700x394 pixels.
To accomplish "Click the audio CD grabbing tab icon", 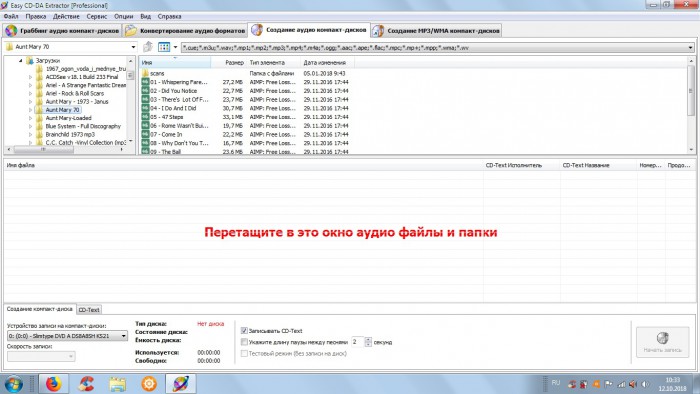I will (x=11, y=30).
